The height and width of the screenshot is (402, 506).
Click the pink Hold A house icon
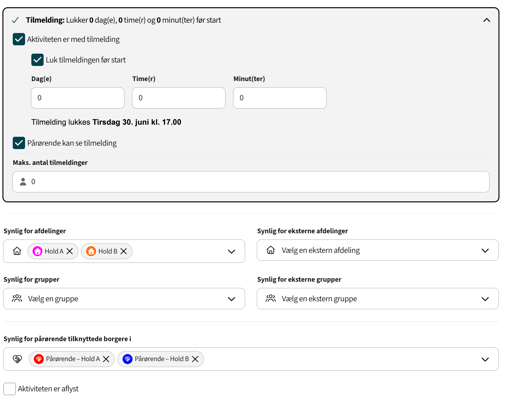point(37,251)
